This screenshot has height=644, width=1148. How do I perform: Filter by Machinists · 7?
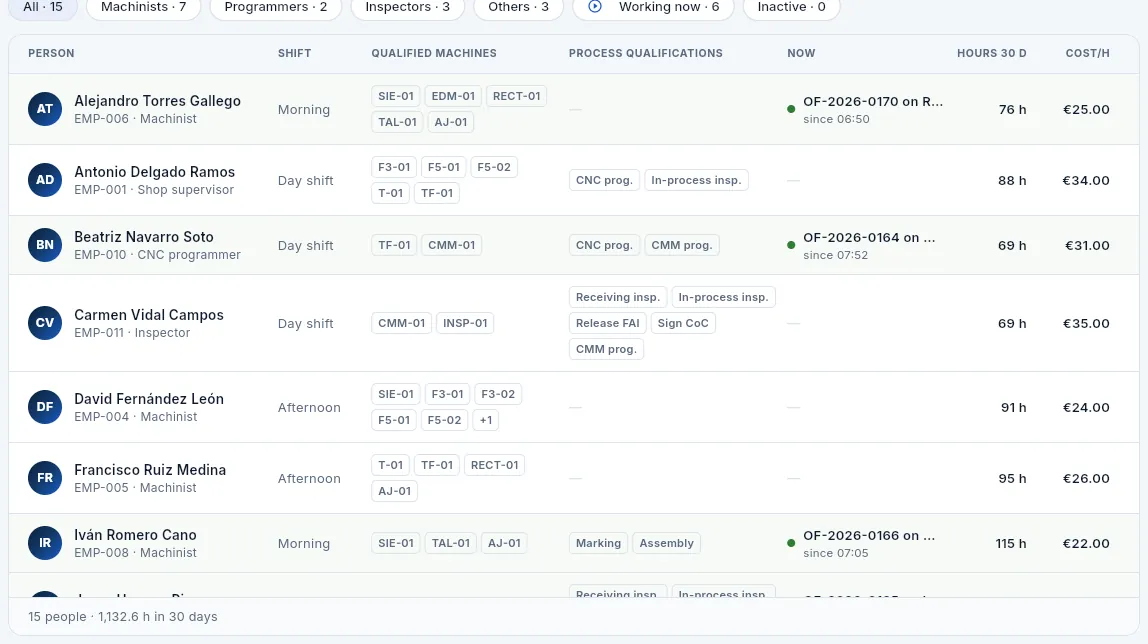pyautogui.click(x=144, y=7)
